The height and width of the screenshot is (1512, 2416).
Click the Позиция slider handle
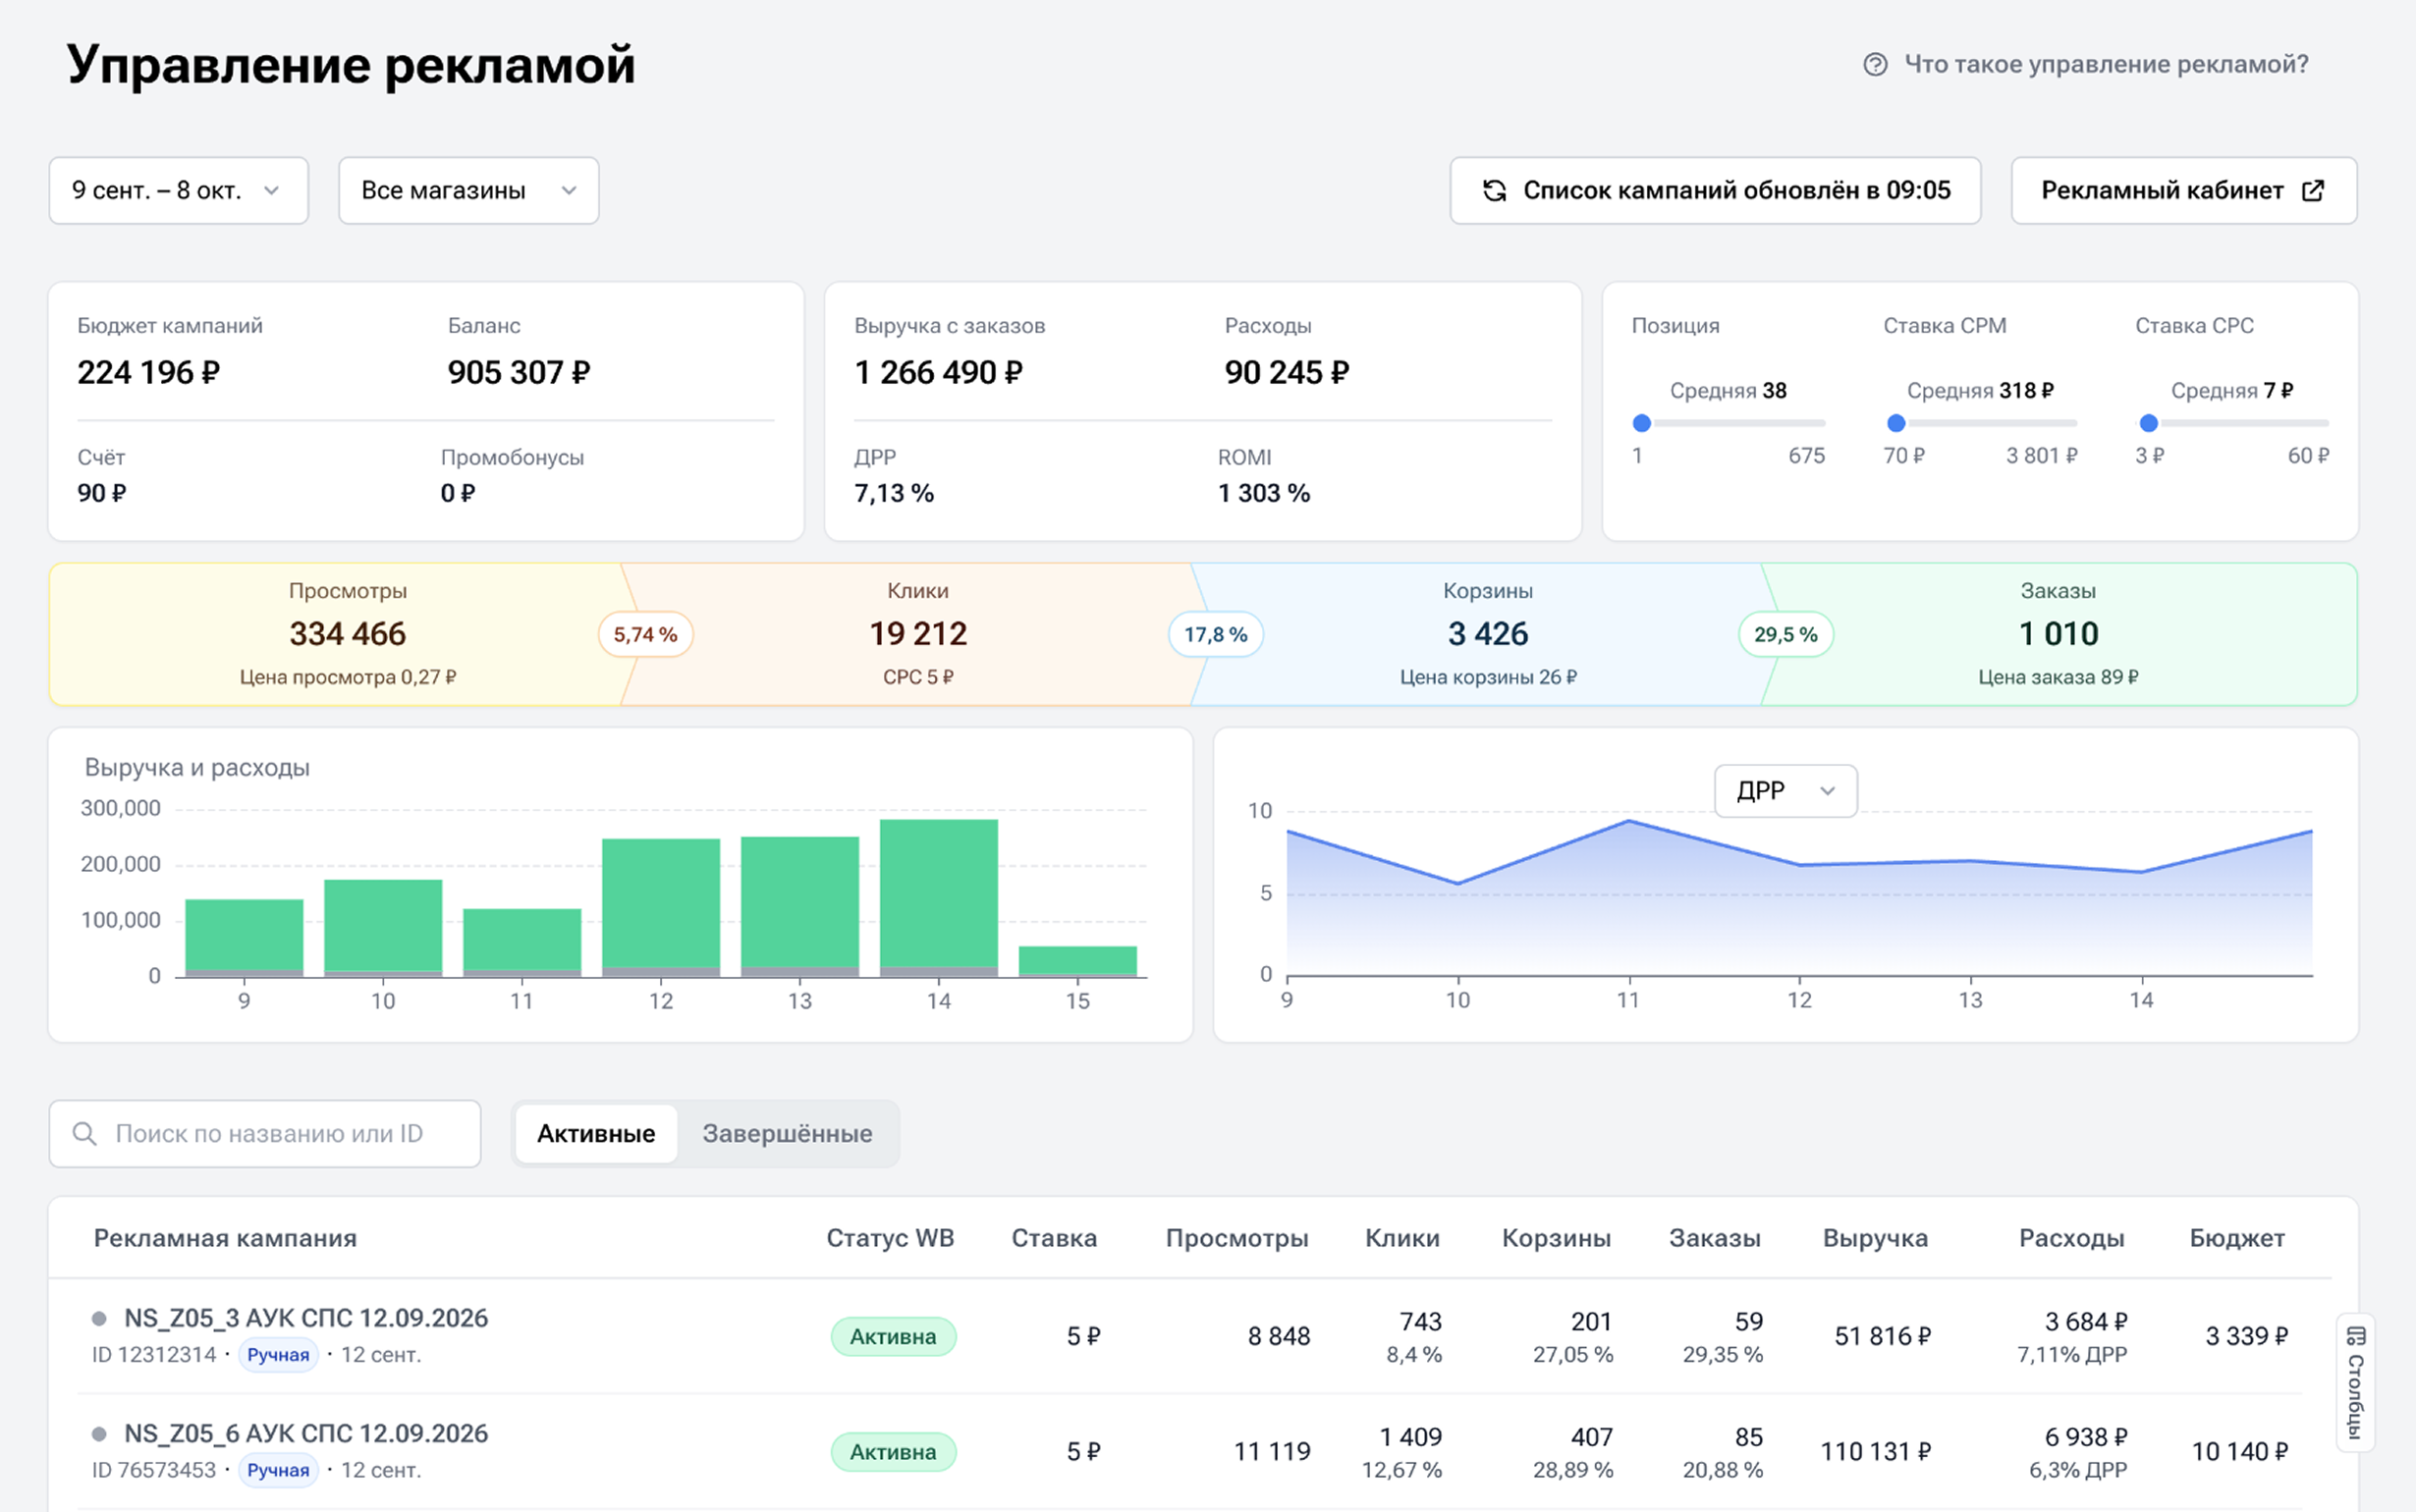pyautogui.click(x=1641, y=423)
